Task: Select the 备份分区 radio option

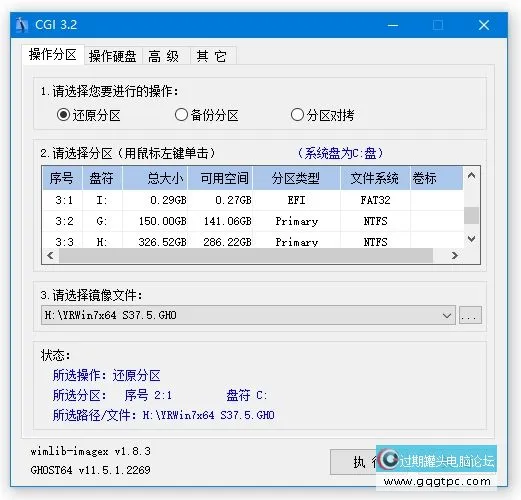Action: tap(207, 115)
